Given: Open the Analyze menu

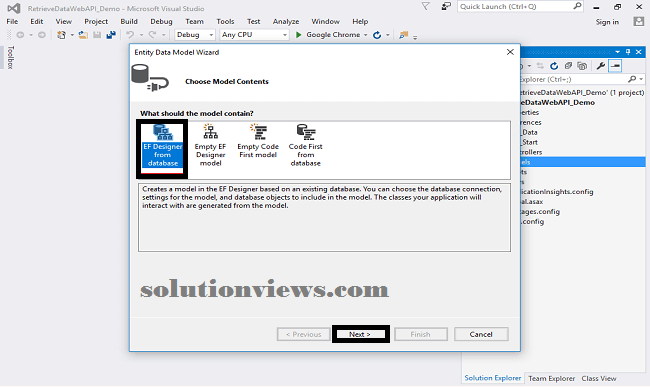Looking at the screenshot, I should point(286,22).
